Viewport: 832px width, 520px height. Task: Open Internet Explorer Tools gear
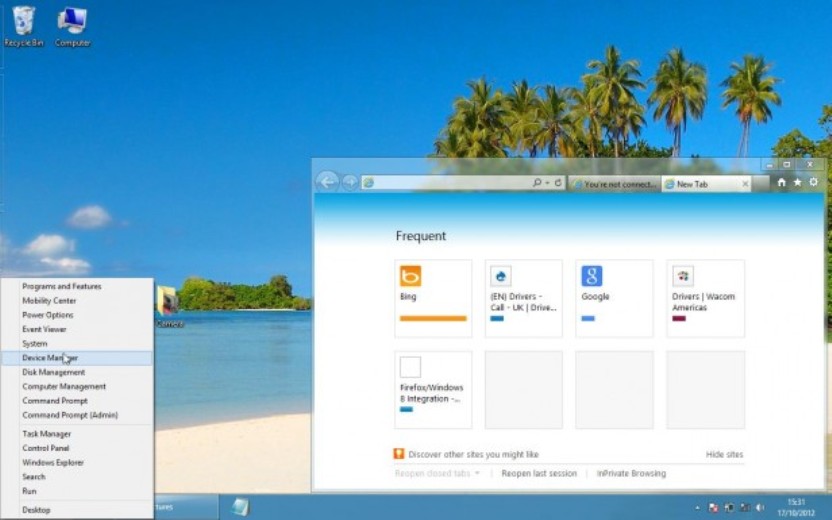click(813, 182)
